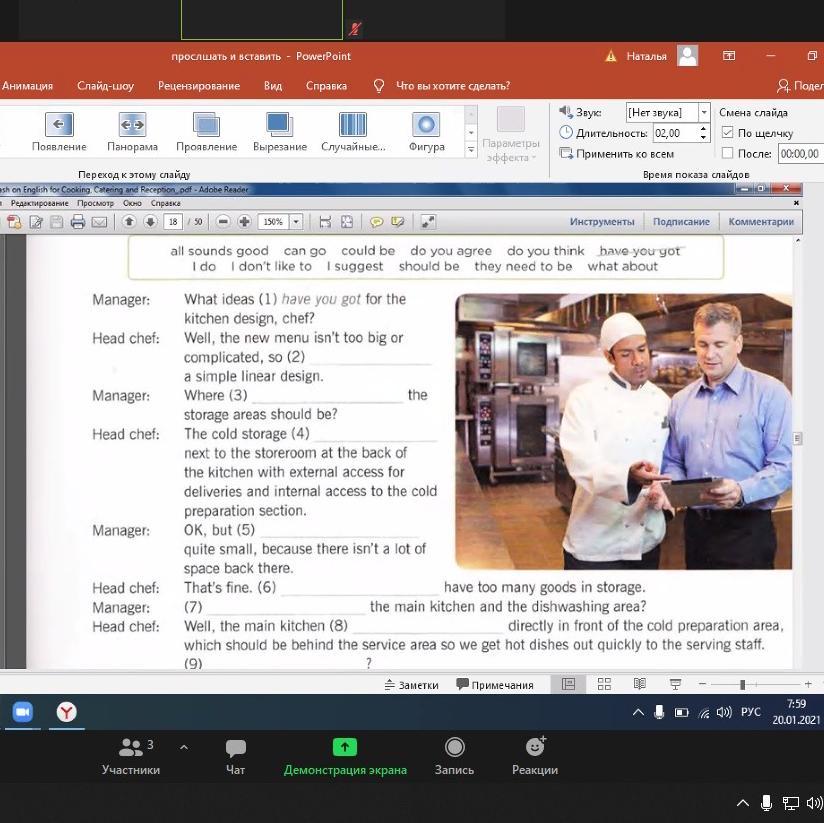Open Zoom chat (Чат)
824x823 pixels.
(x=236, y=756)
